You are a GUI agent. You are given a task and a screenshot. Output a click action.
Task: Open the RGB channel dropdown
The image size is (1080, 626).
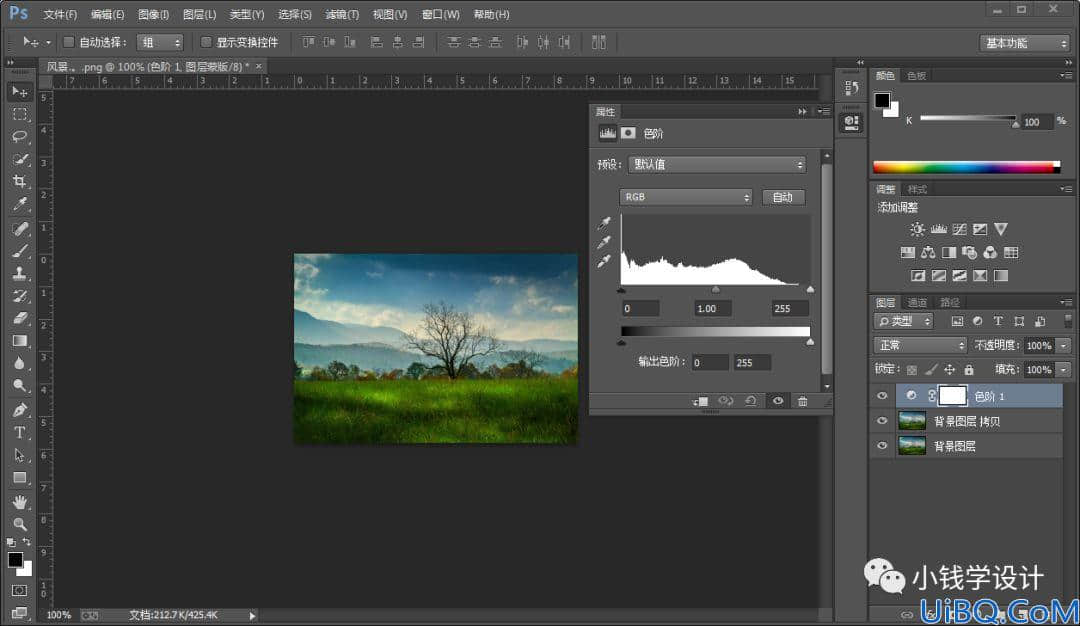[686, 197]
